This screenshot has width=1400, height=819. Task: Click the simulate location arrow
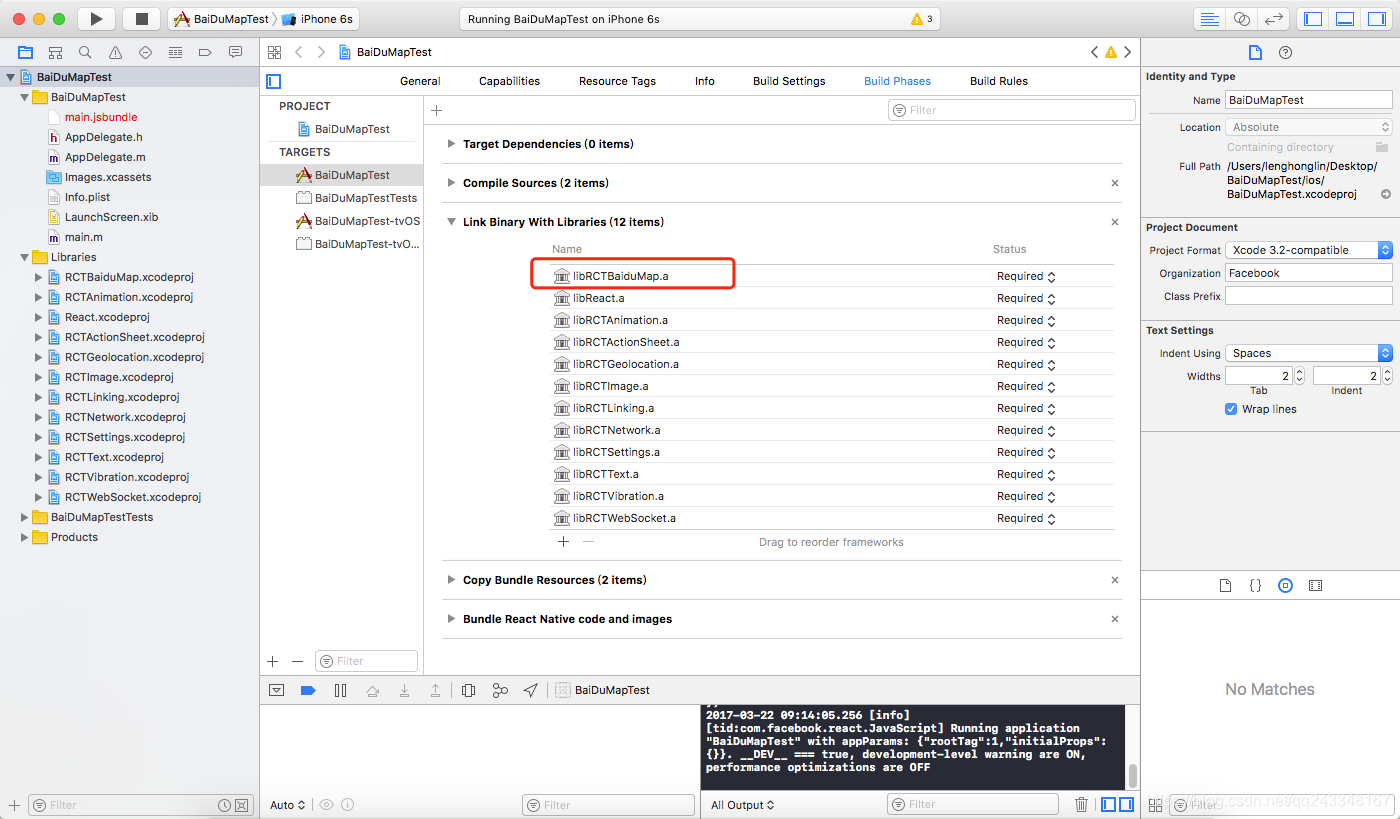pos(531,690)
